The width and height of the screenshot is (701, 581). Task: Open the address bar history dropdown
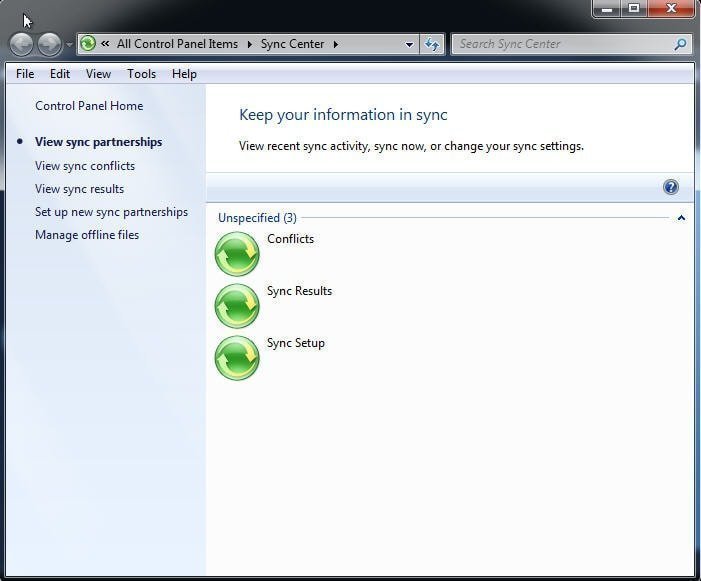pos(409,44)
